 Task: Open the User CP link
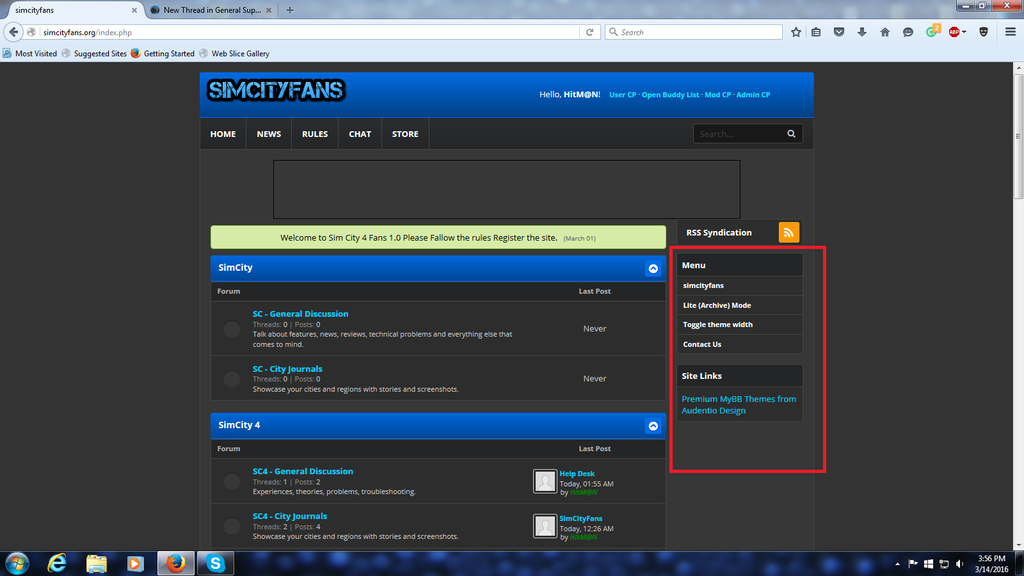pos(622,95)
